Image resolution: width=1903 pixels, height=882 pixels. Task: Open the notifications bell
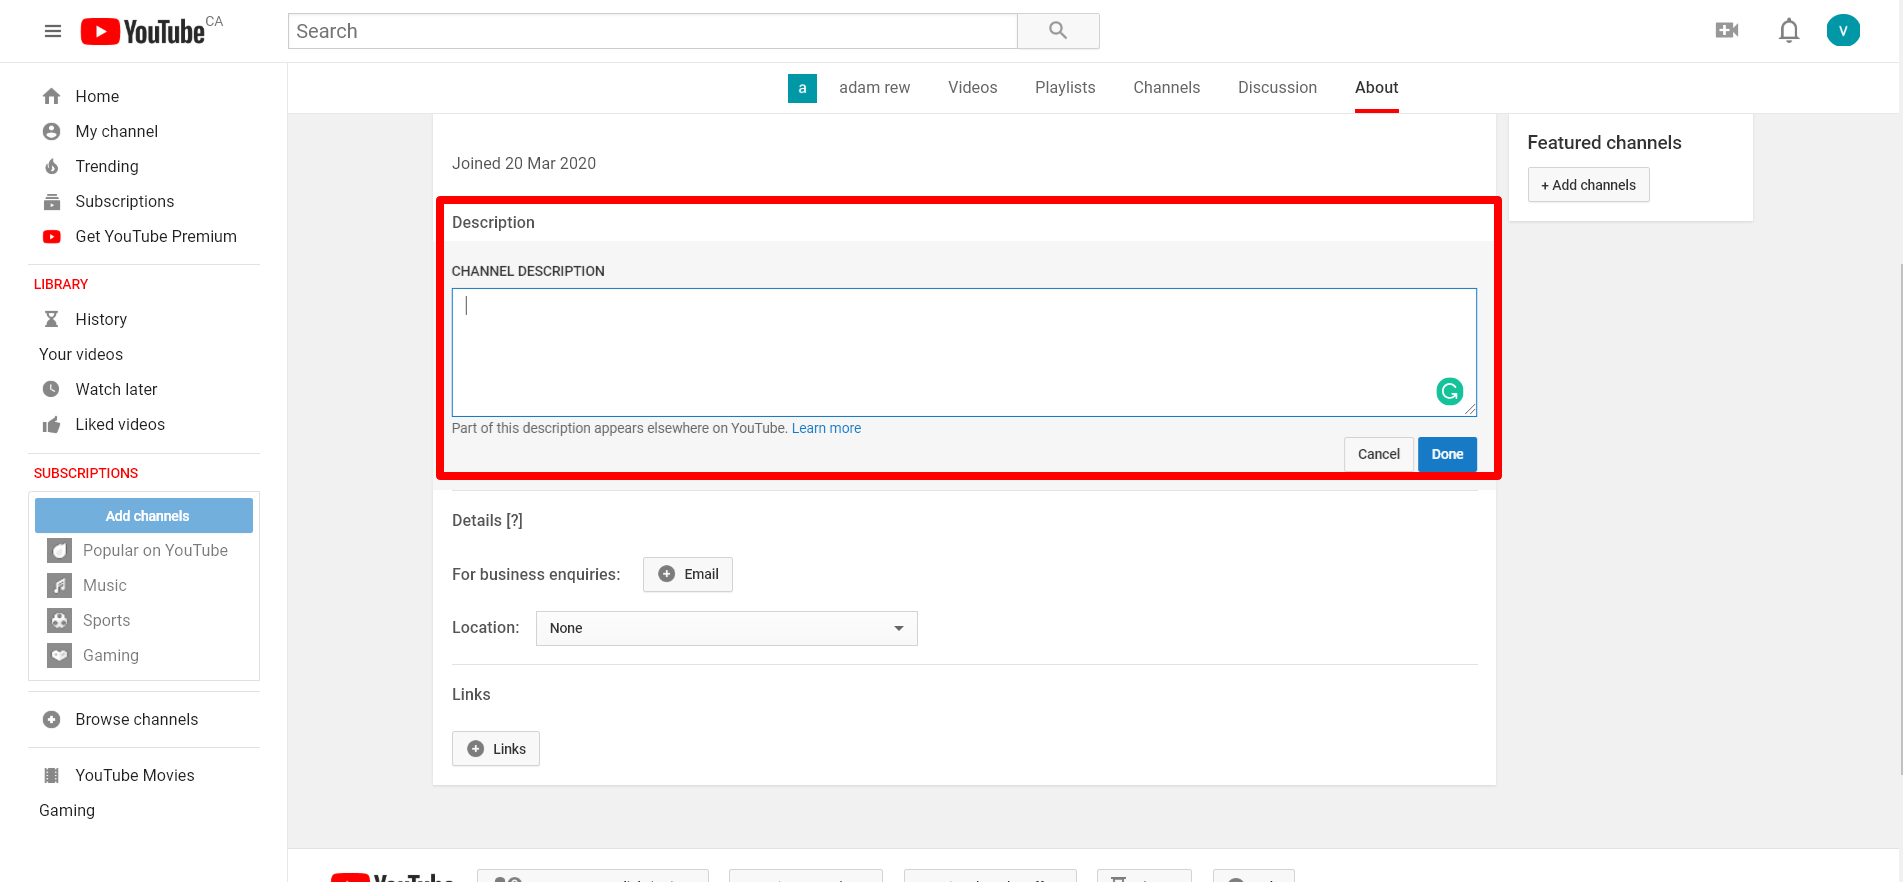click(x=1789, y=31)
